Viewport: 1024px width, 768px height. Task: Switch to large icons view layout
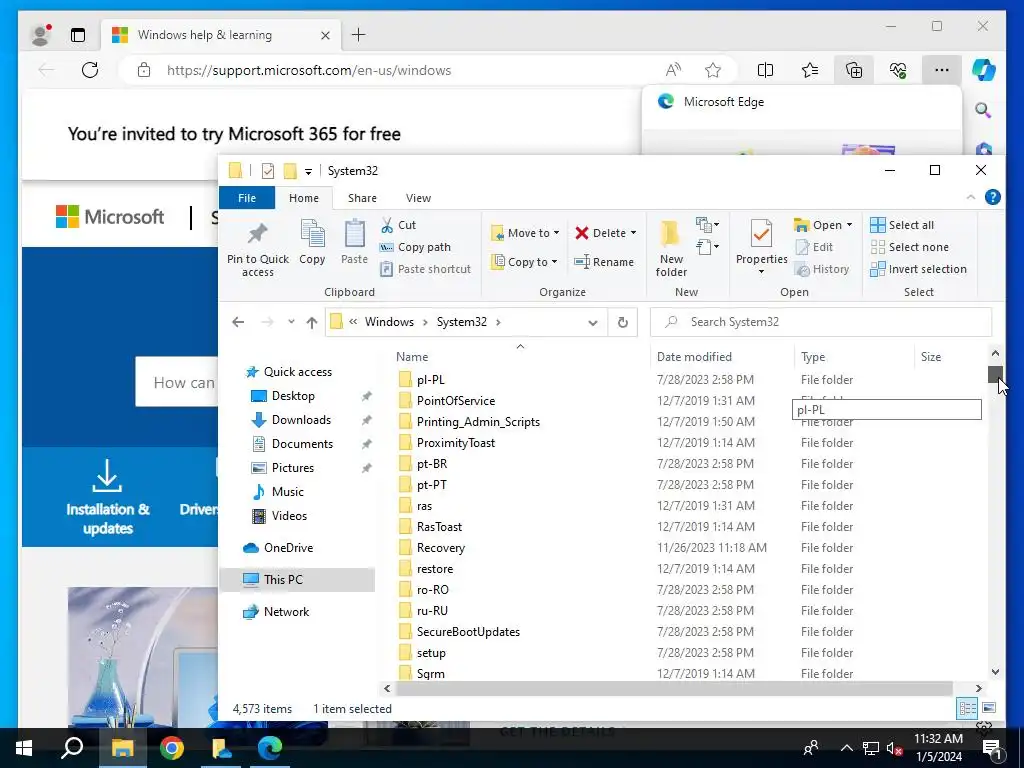(989, 708)
